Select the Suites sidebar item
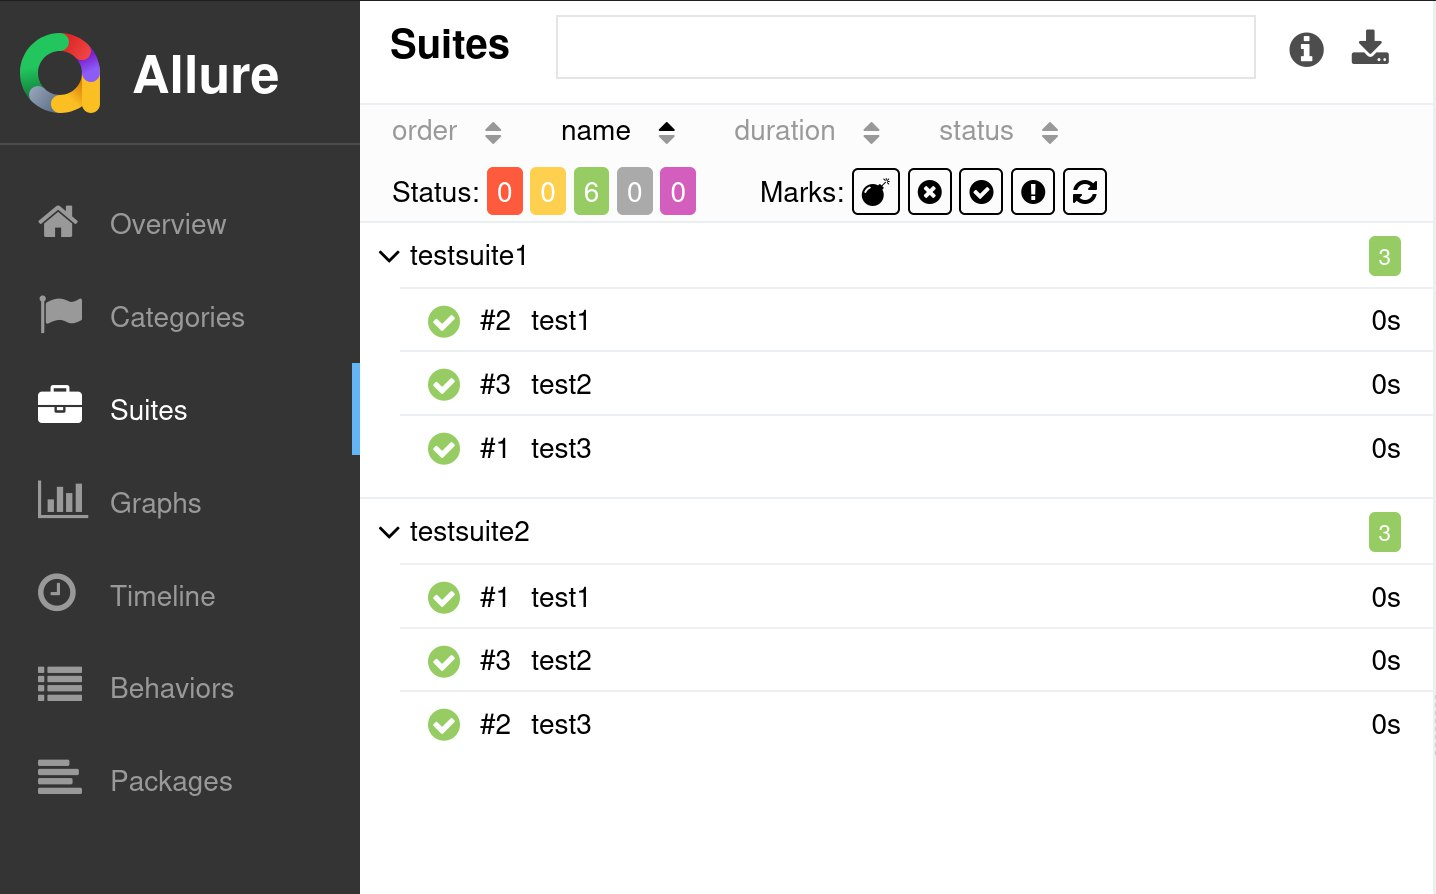Image resolution: width=1436 pixels, height=894 pixels. click(x=148, y=410)
